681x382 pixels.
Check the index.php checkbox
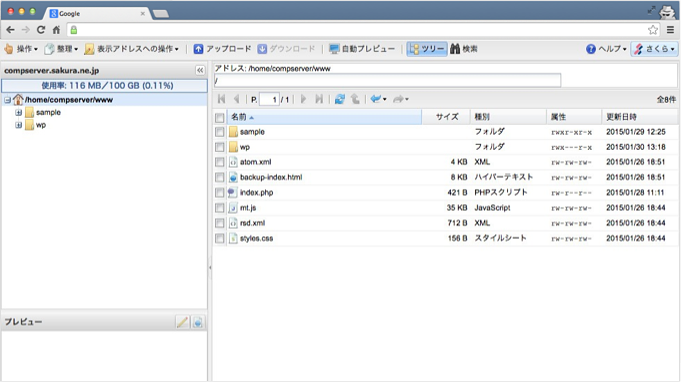coord(220,193)
